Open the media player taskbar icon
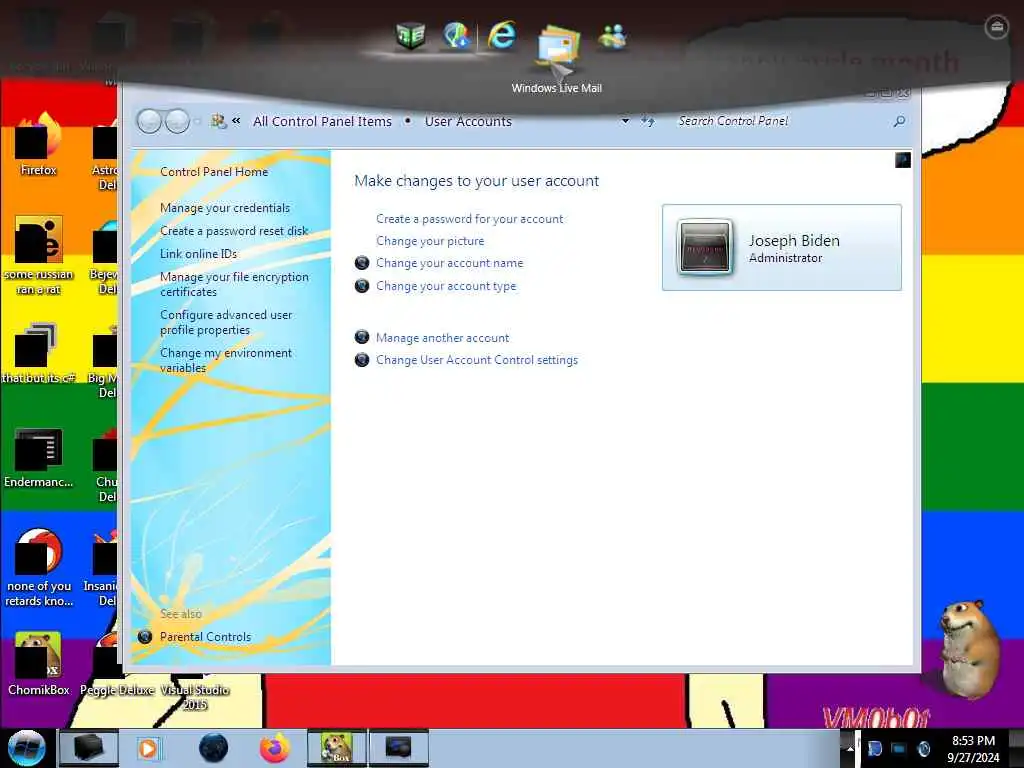Viewport: 1024px width, 768px height. 148,748
